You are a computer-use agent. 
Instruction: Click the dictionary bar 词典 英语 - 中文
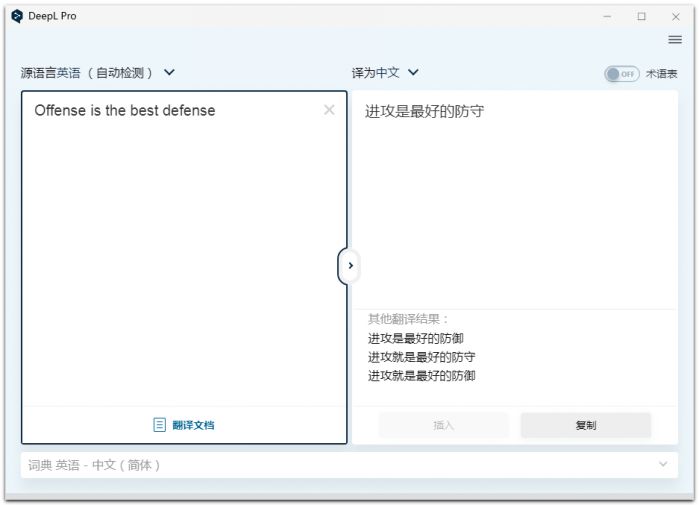95,465
